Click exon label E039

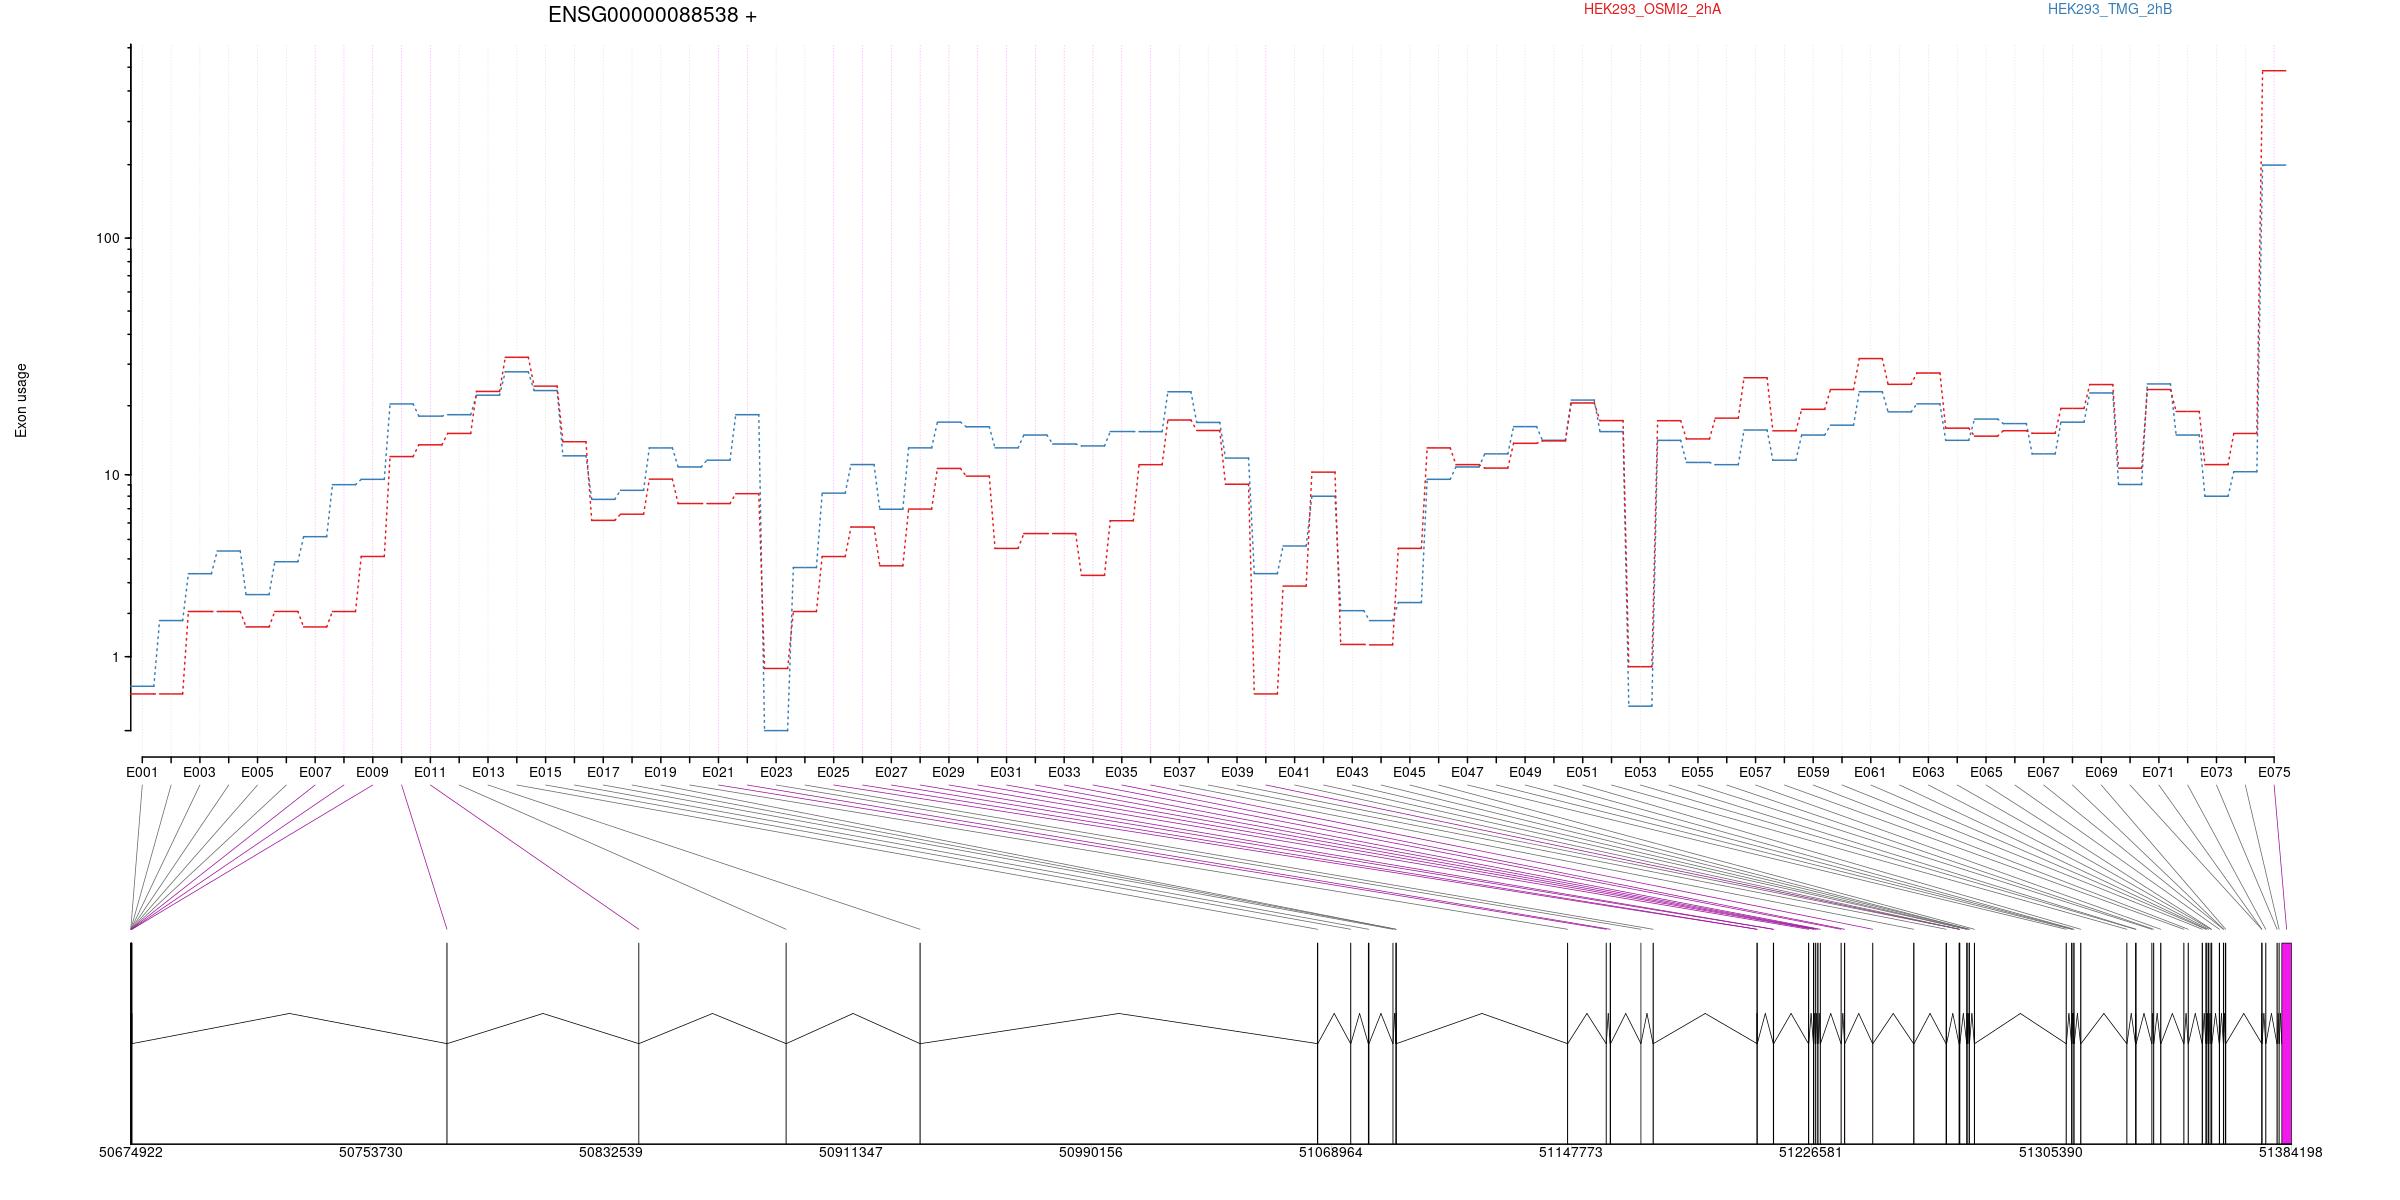(1237, 772)
